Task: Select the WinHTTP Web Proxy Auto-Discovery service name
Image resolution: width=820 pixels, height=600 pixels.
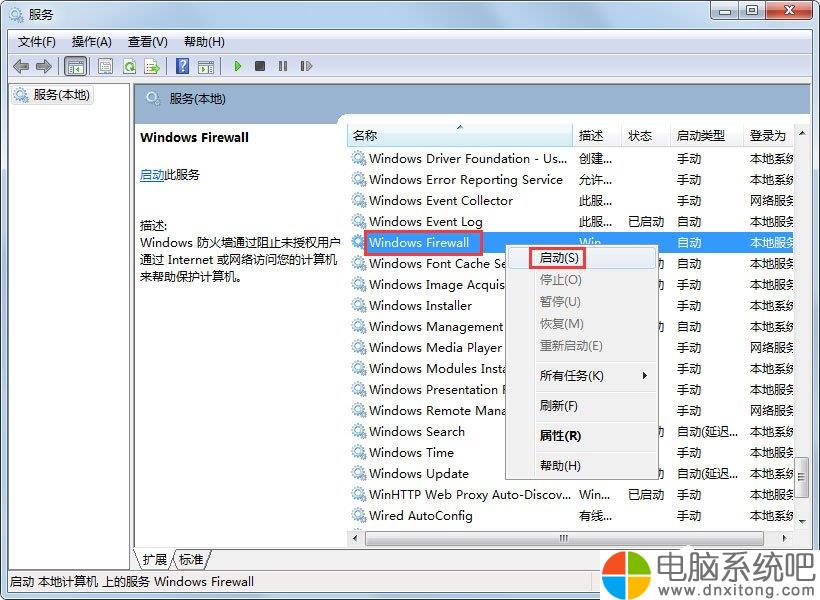Action: (470, 494)
